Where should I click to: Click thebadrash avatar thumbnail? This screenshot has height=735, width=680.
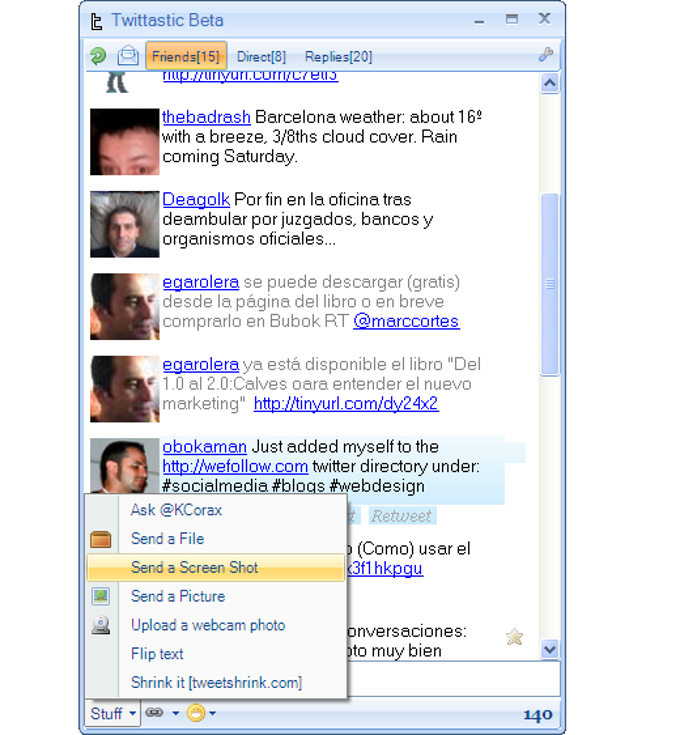[125, 142]
